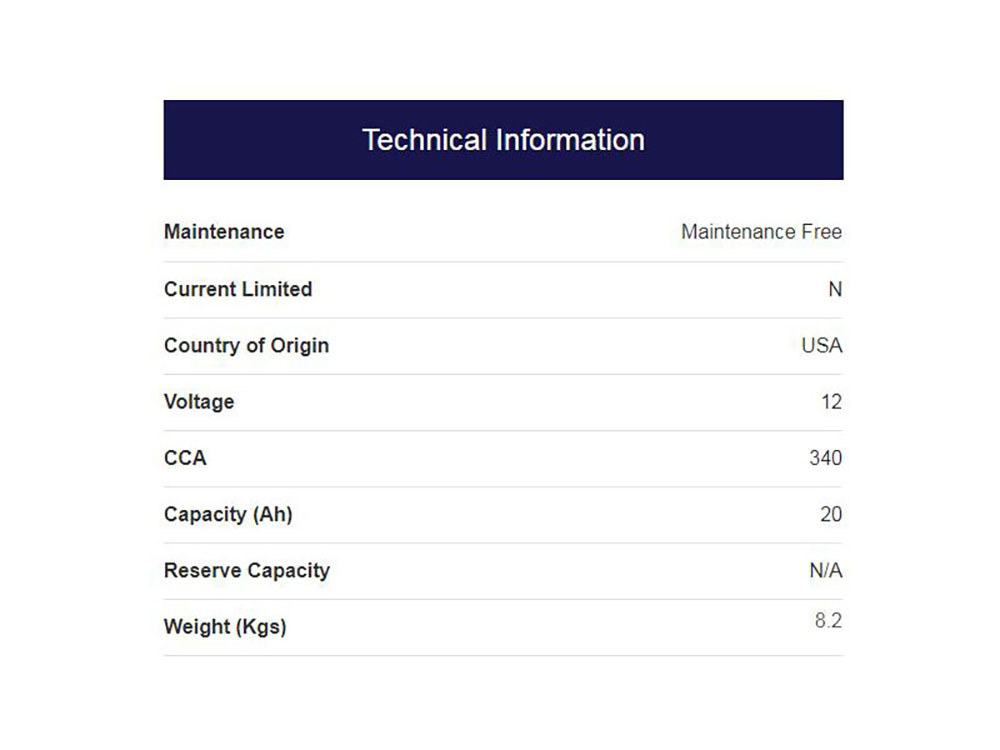
Task: Click the Reserve Capacity value N/A
Action: click(x=826, y=571)
